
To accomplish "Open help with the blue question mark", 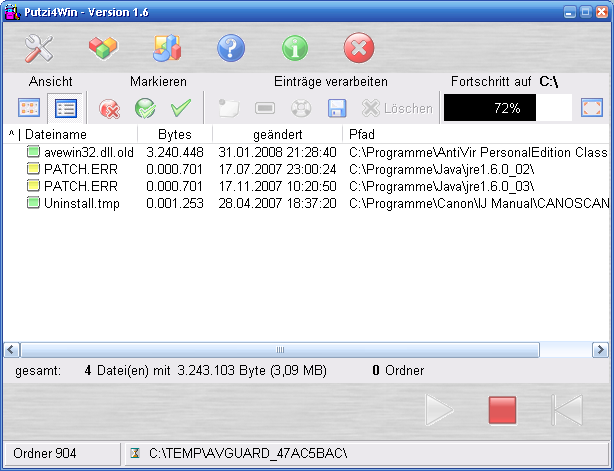I will click(231, 48).
